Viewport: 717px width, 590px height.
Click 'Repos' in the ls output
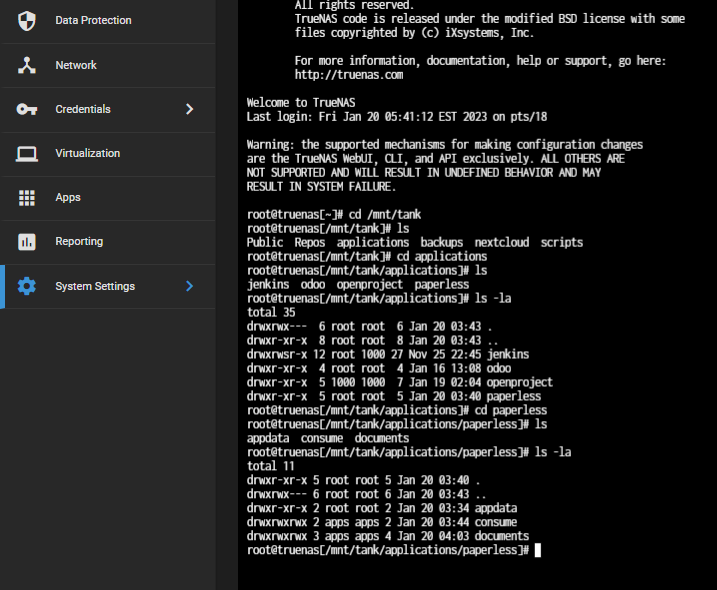310,242
